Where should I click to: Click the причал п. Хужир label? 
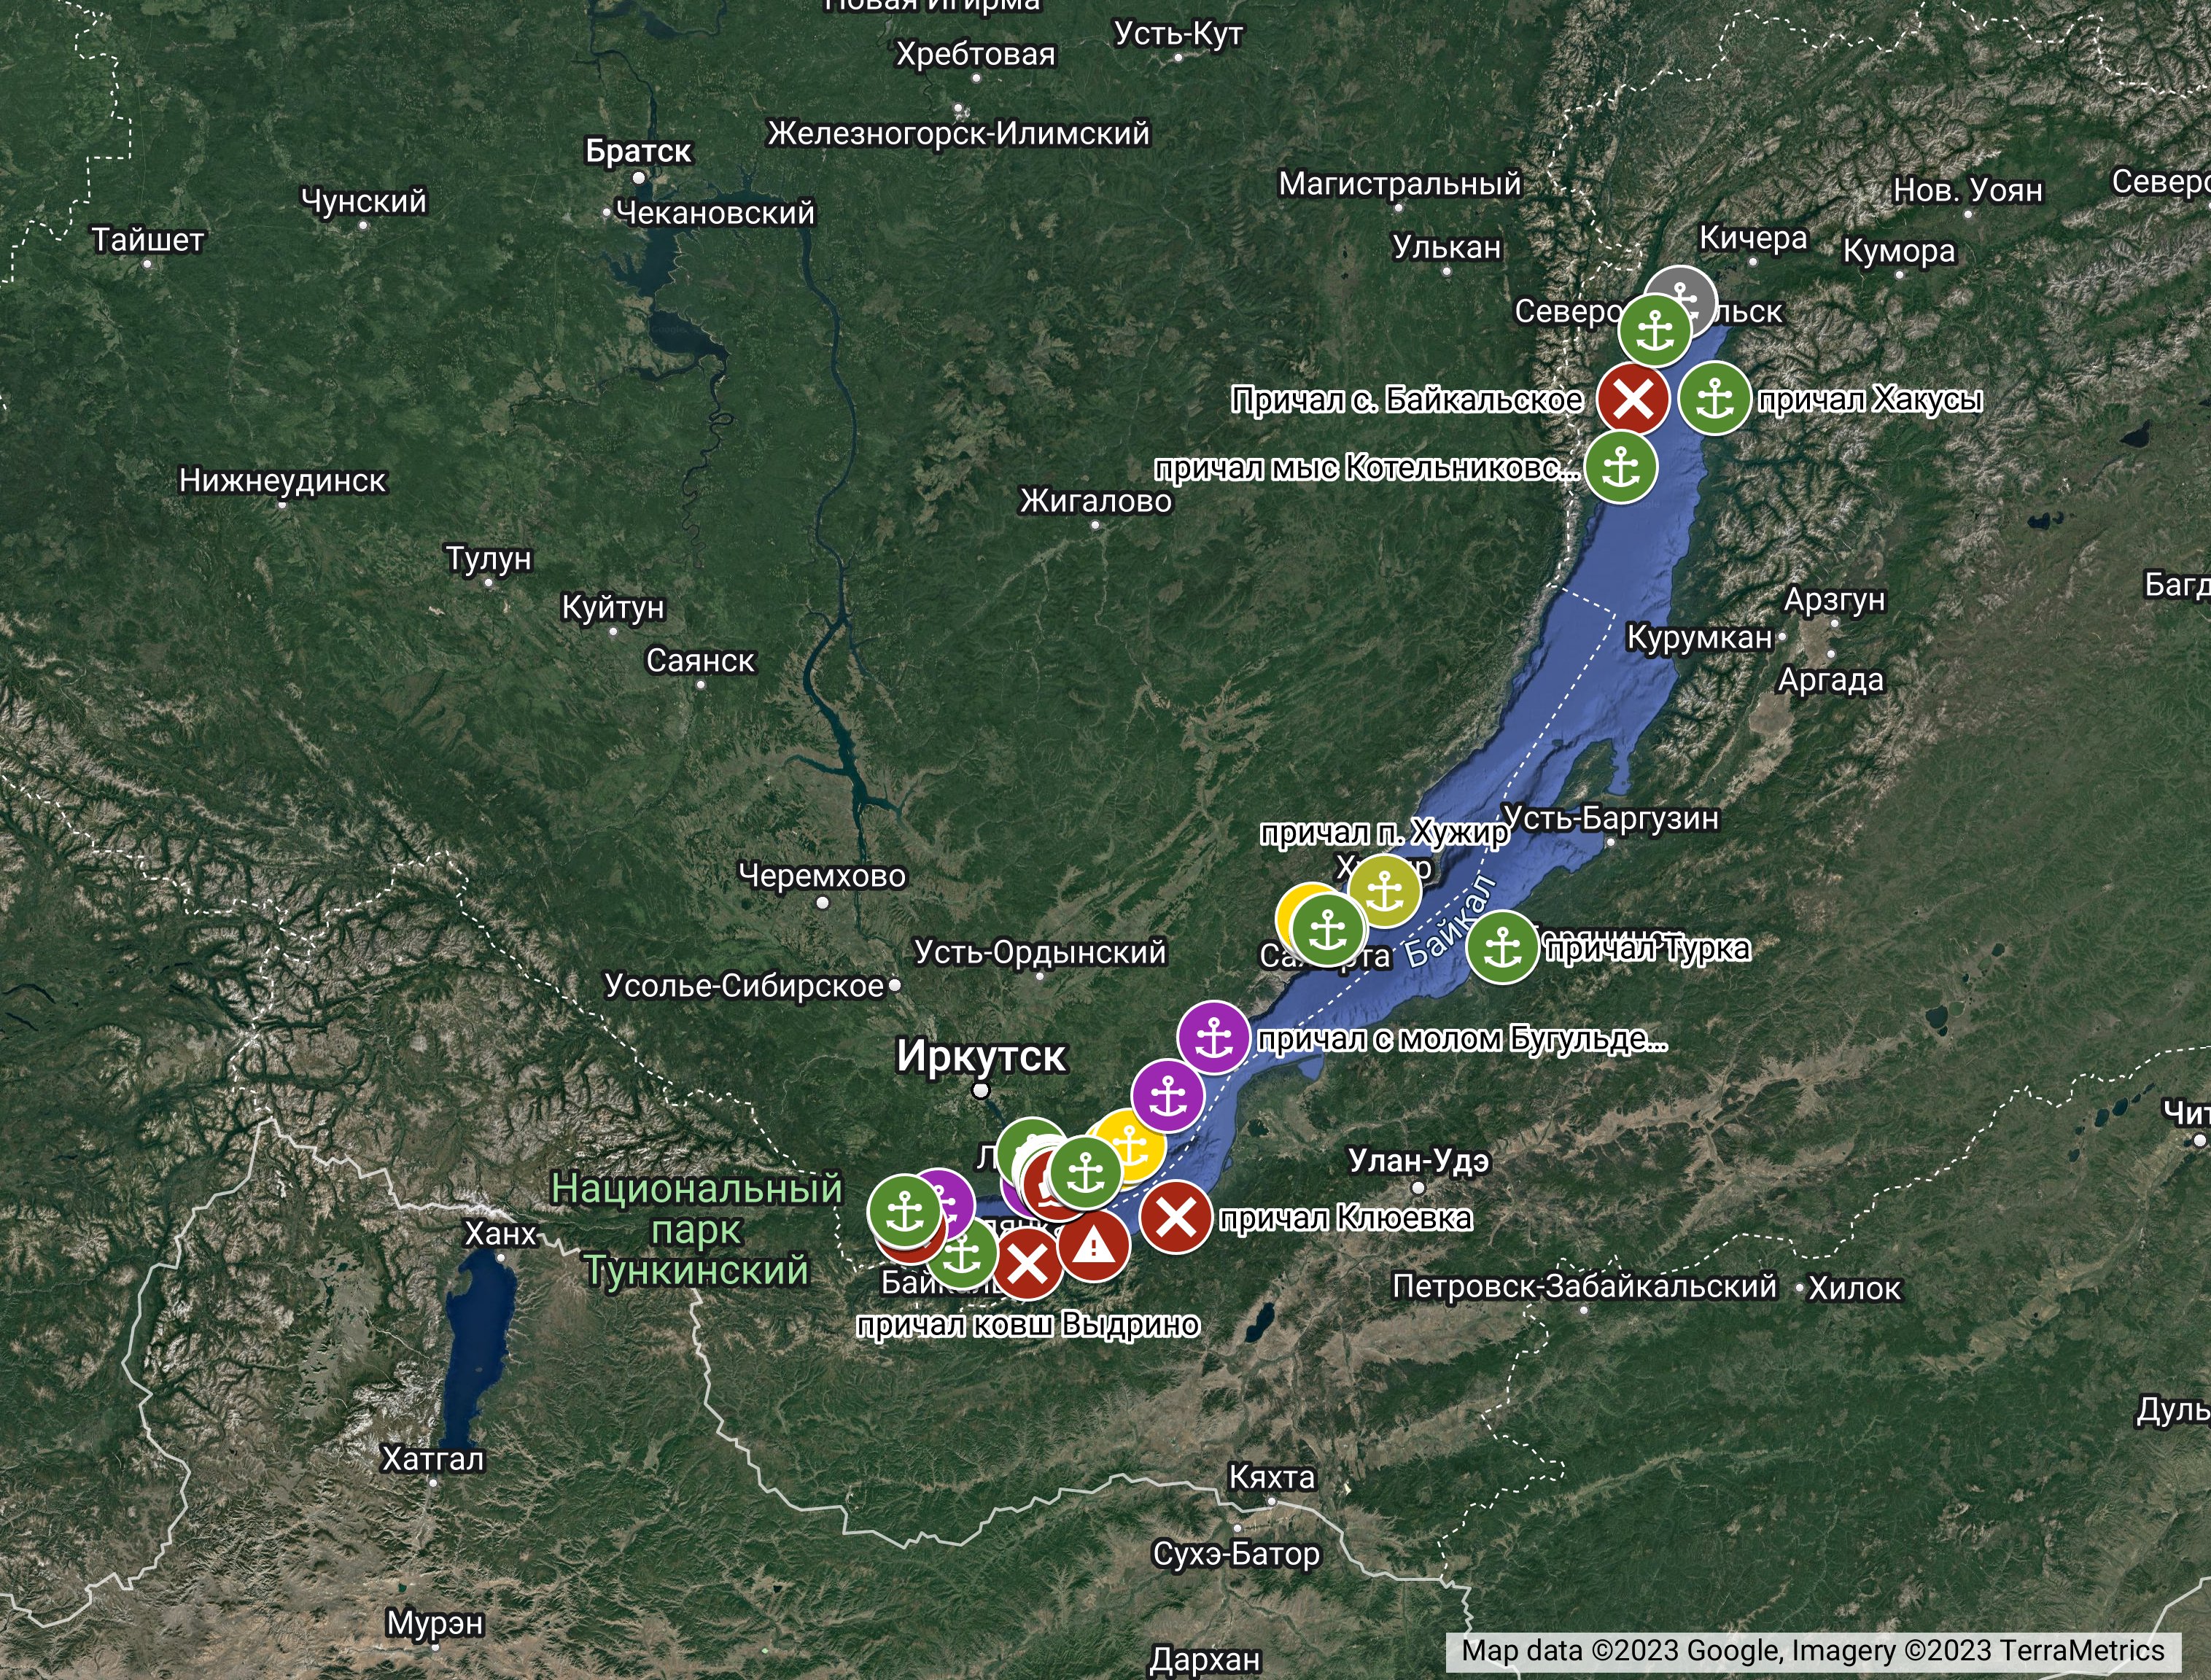[1383, 833]
